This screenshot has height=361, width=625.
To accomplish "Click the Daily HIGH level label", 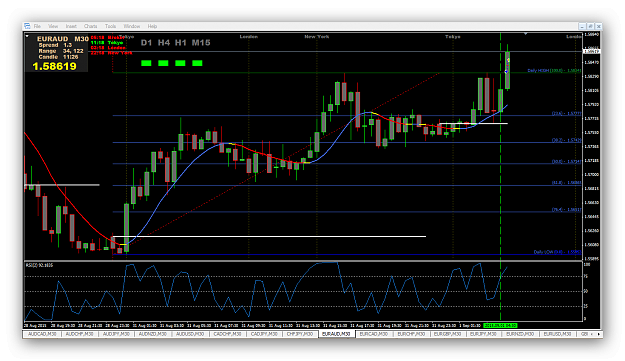I will pyautogui.click(x=554, y=71).
